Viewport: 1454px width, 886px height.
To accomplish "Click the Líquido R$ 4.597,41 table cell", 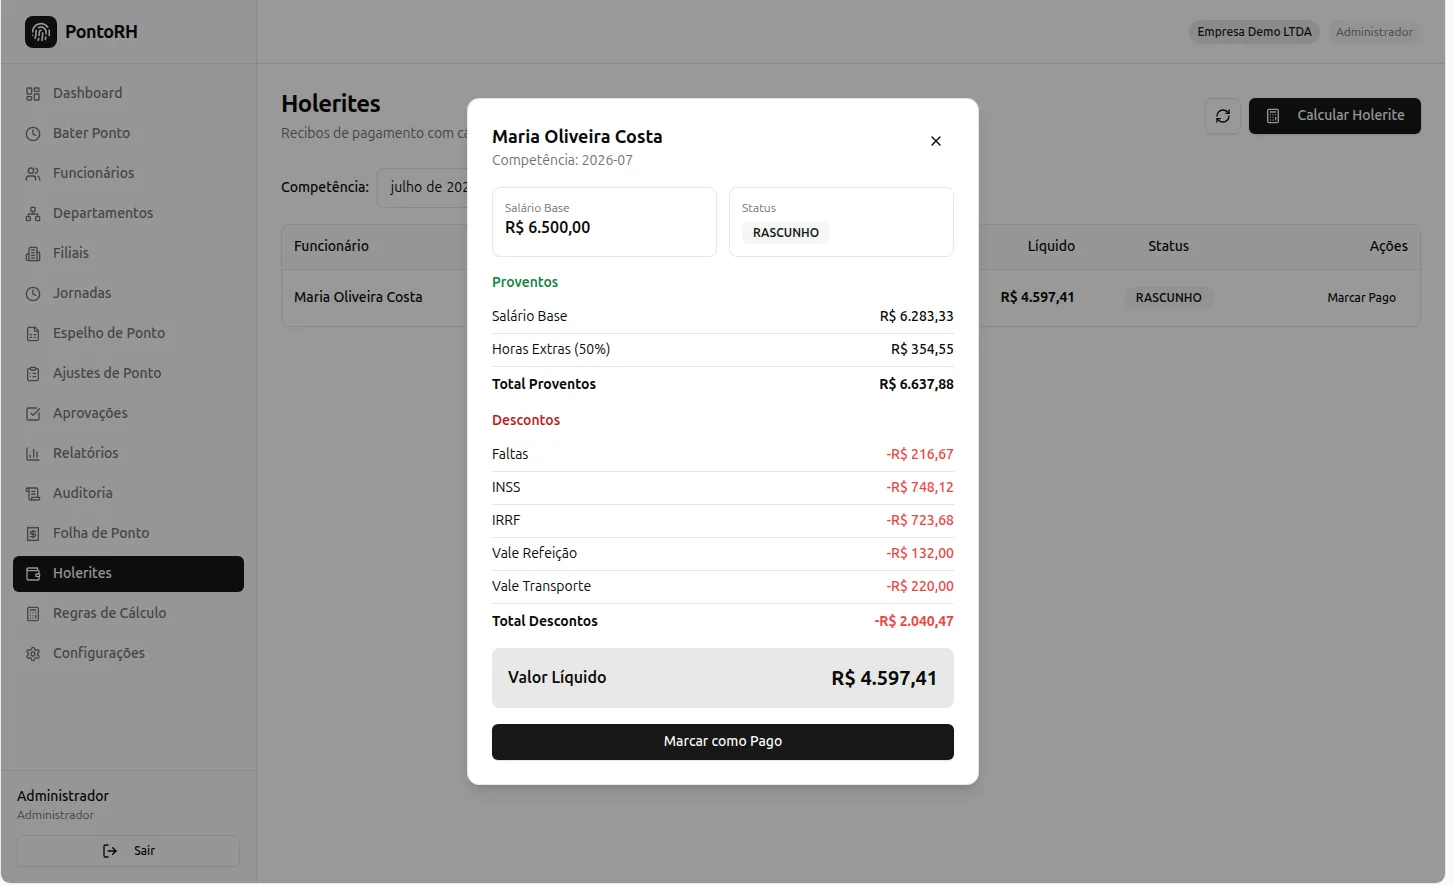I will [x=1037, y=297].
